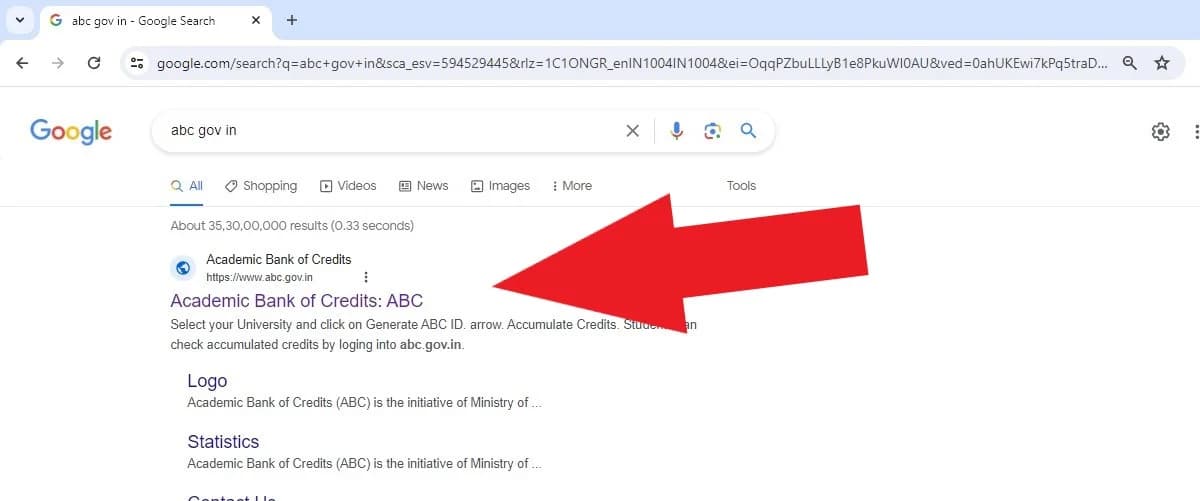Go back to the previous page
This screenshot has width=1200, height=501.
[22, 63]
